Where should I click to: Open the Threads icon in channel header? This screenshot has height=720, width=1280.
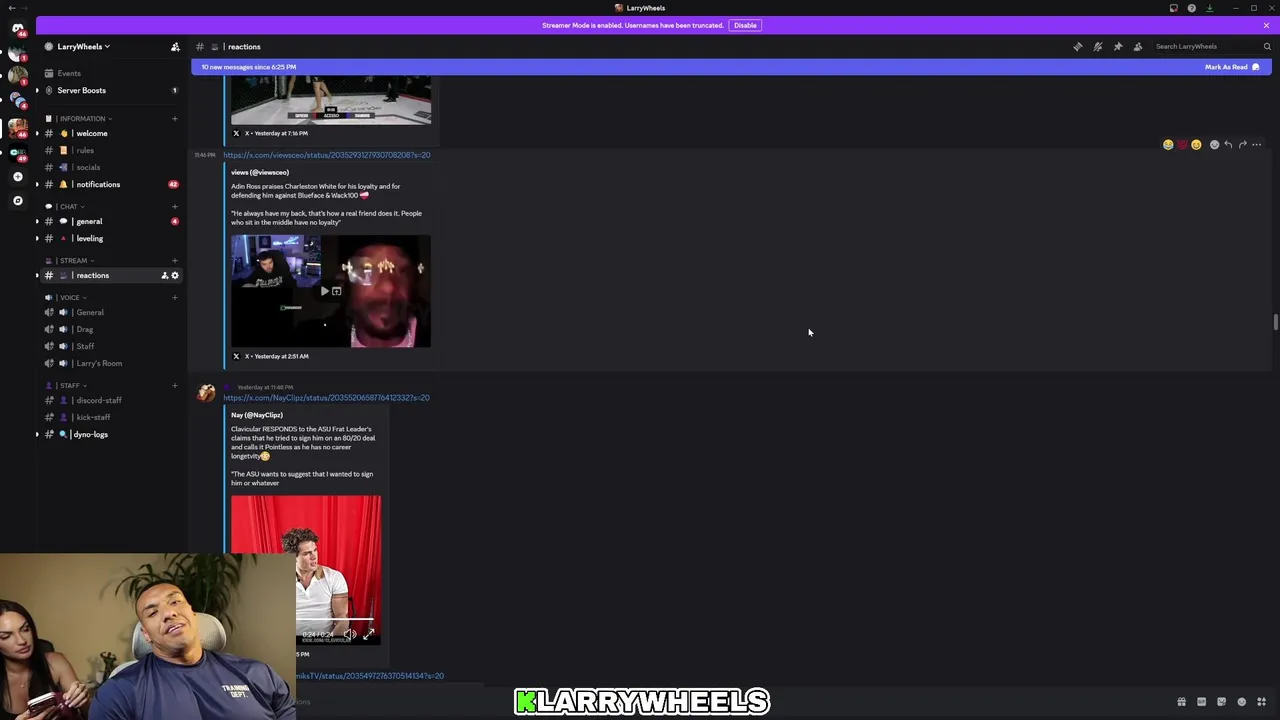tap(1078, 47)
